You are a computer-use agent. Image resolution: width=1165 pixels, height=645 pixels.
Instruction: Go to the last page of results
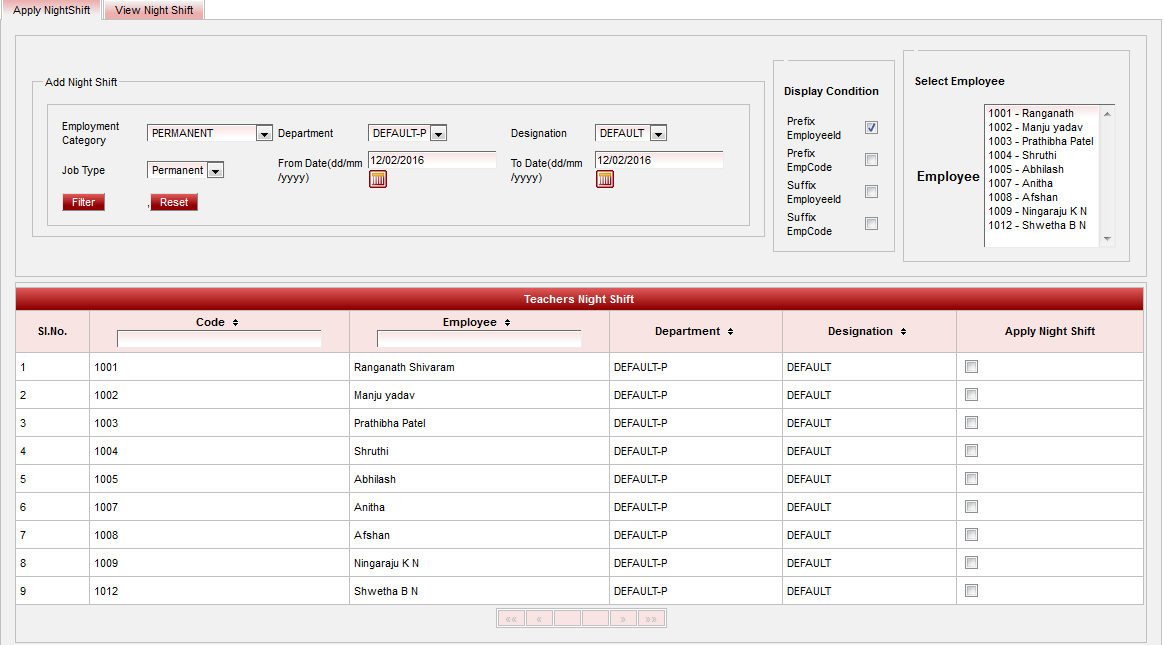pyautogui.click(x=651, y=619)
